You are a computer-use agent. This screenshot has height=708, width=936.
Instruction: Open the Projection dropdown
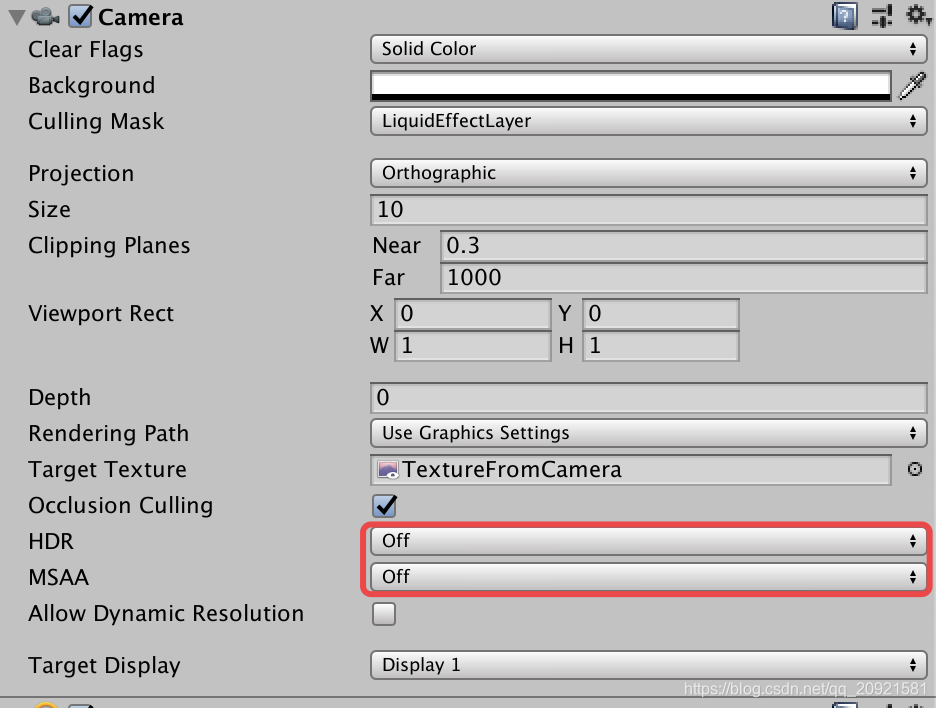coord(648,172)
